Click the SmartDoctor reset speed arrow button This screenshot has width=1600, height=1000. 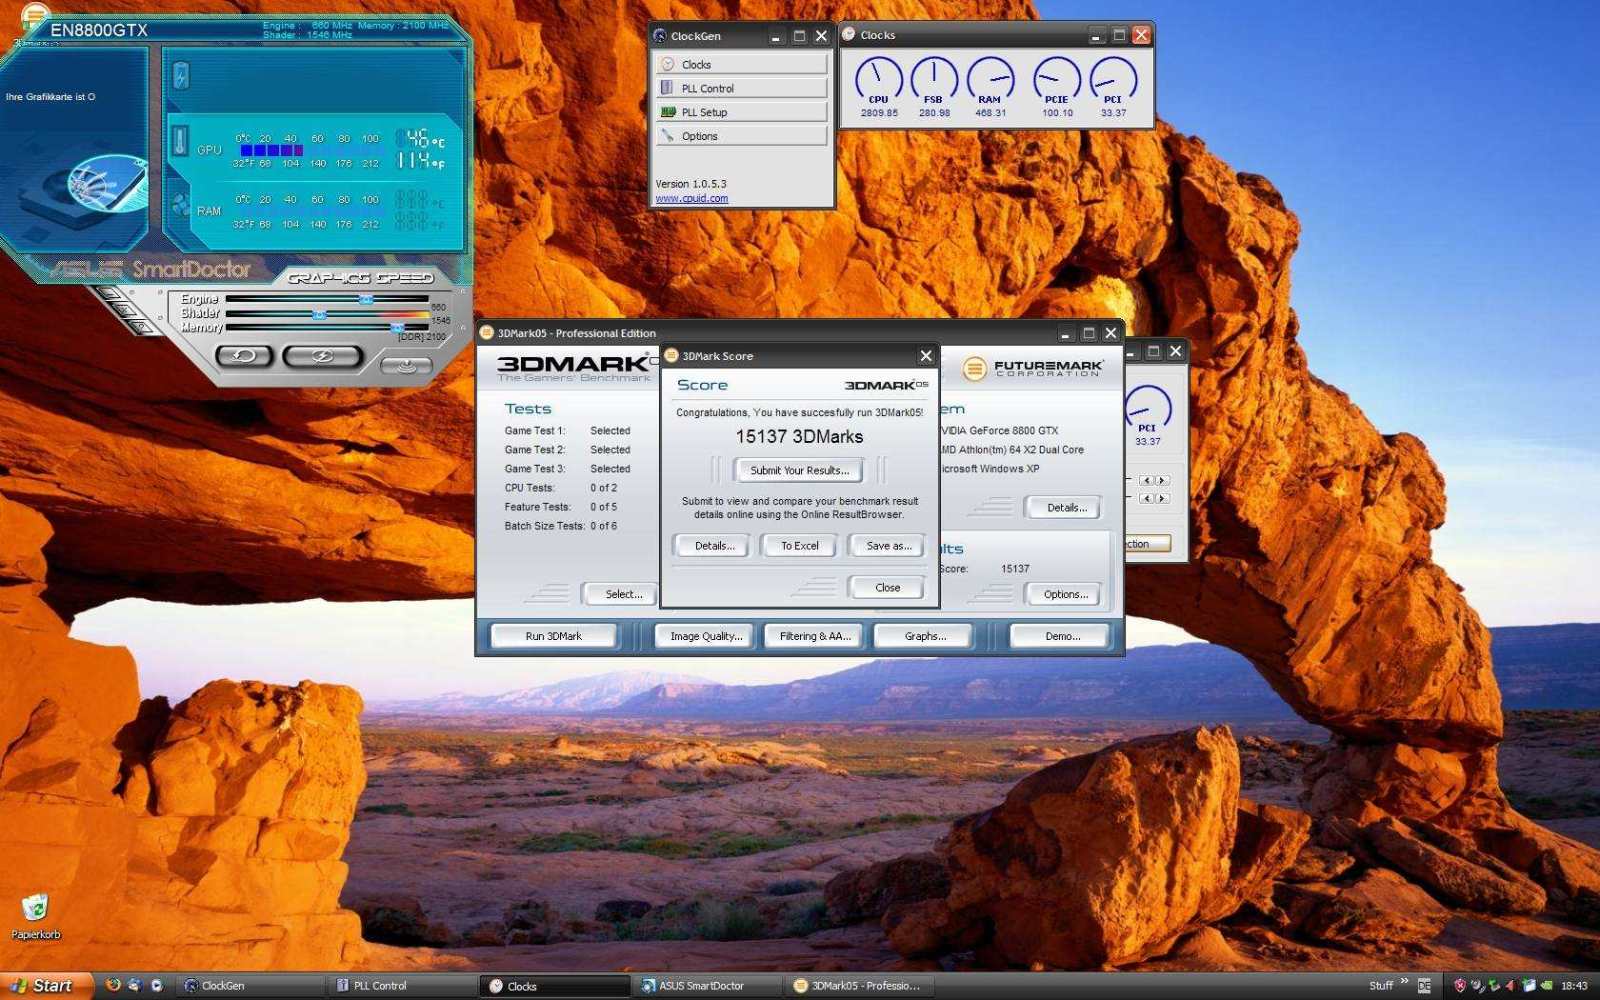click(244, 355)
